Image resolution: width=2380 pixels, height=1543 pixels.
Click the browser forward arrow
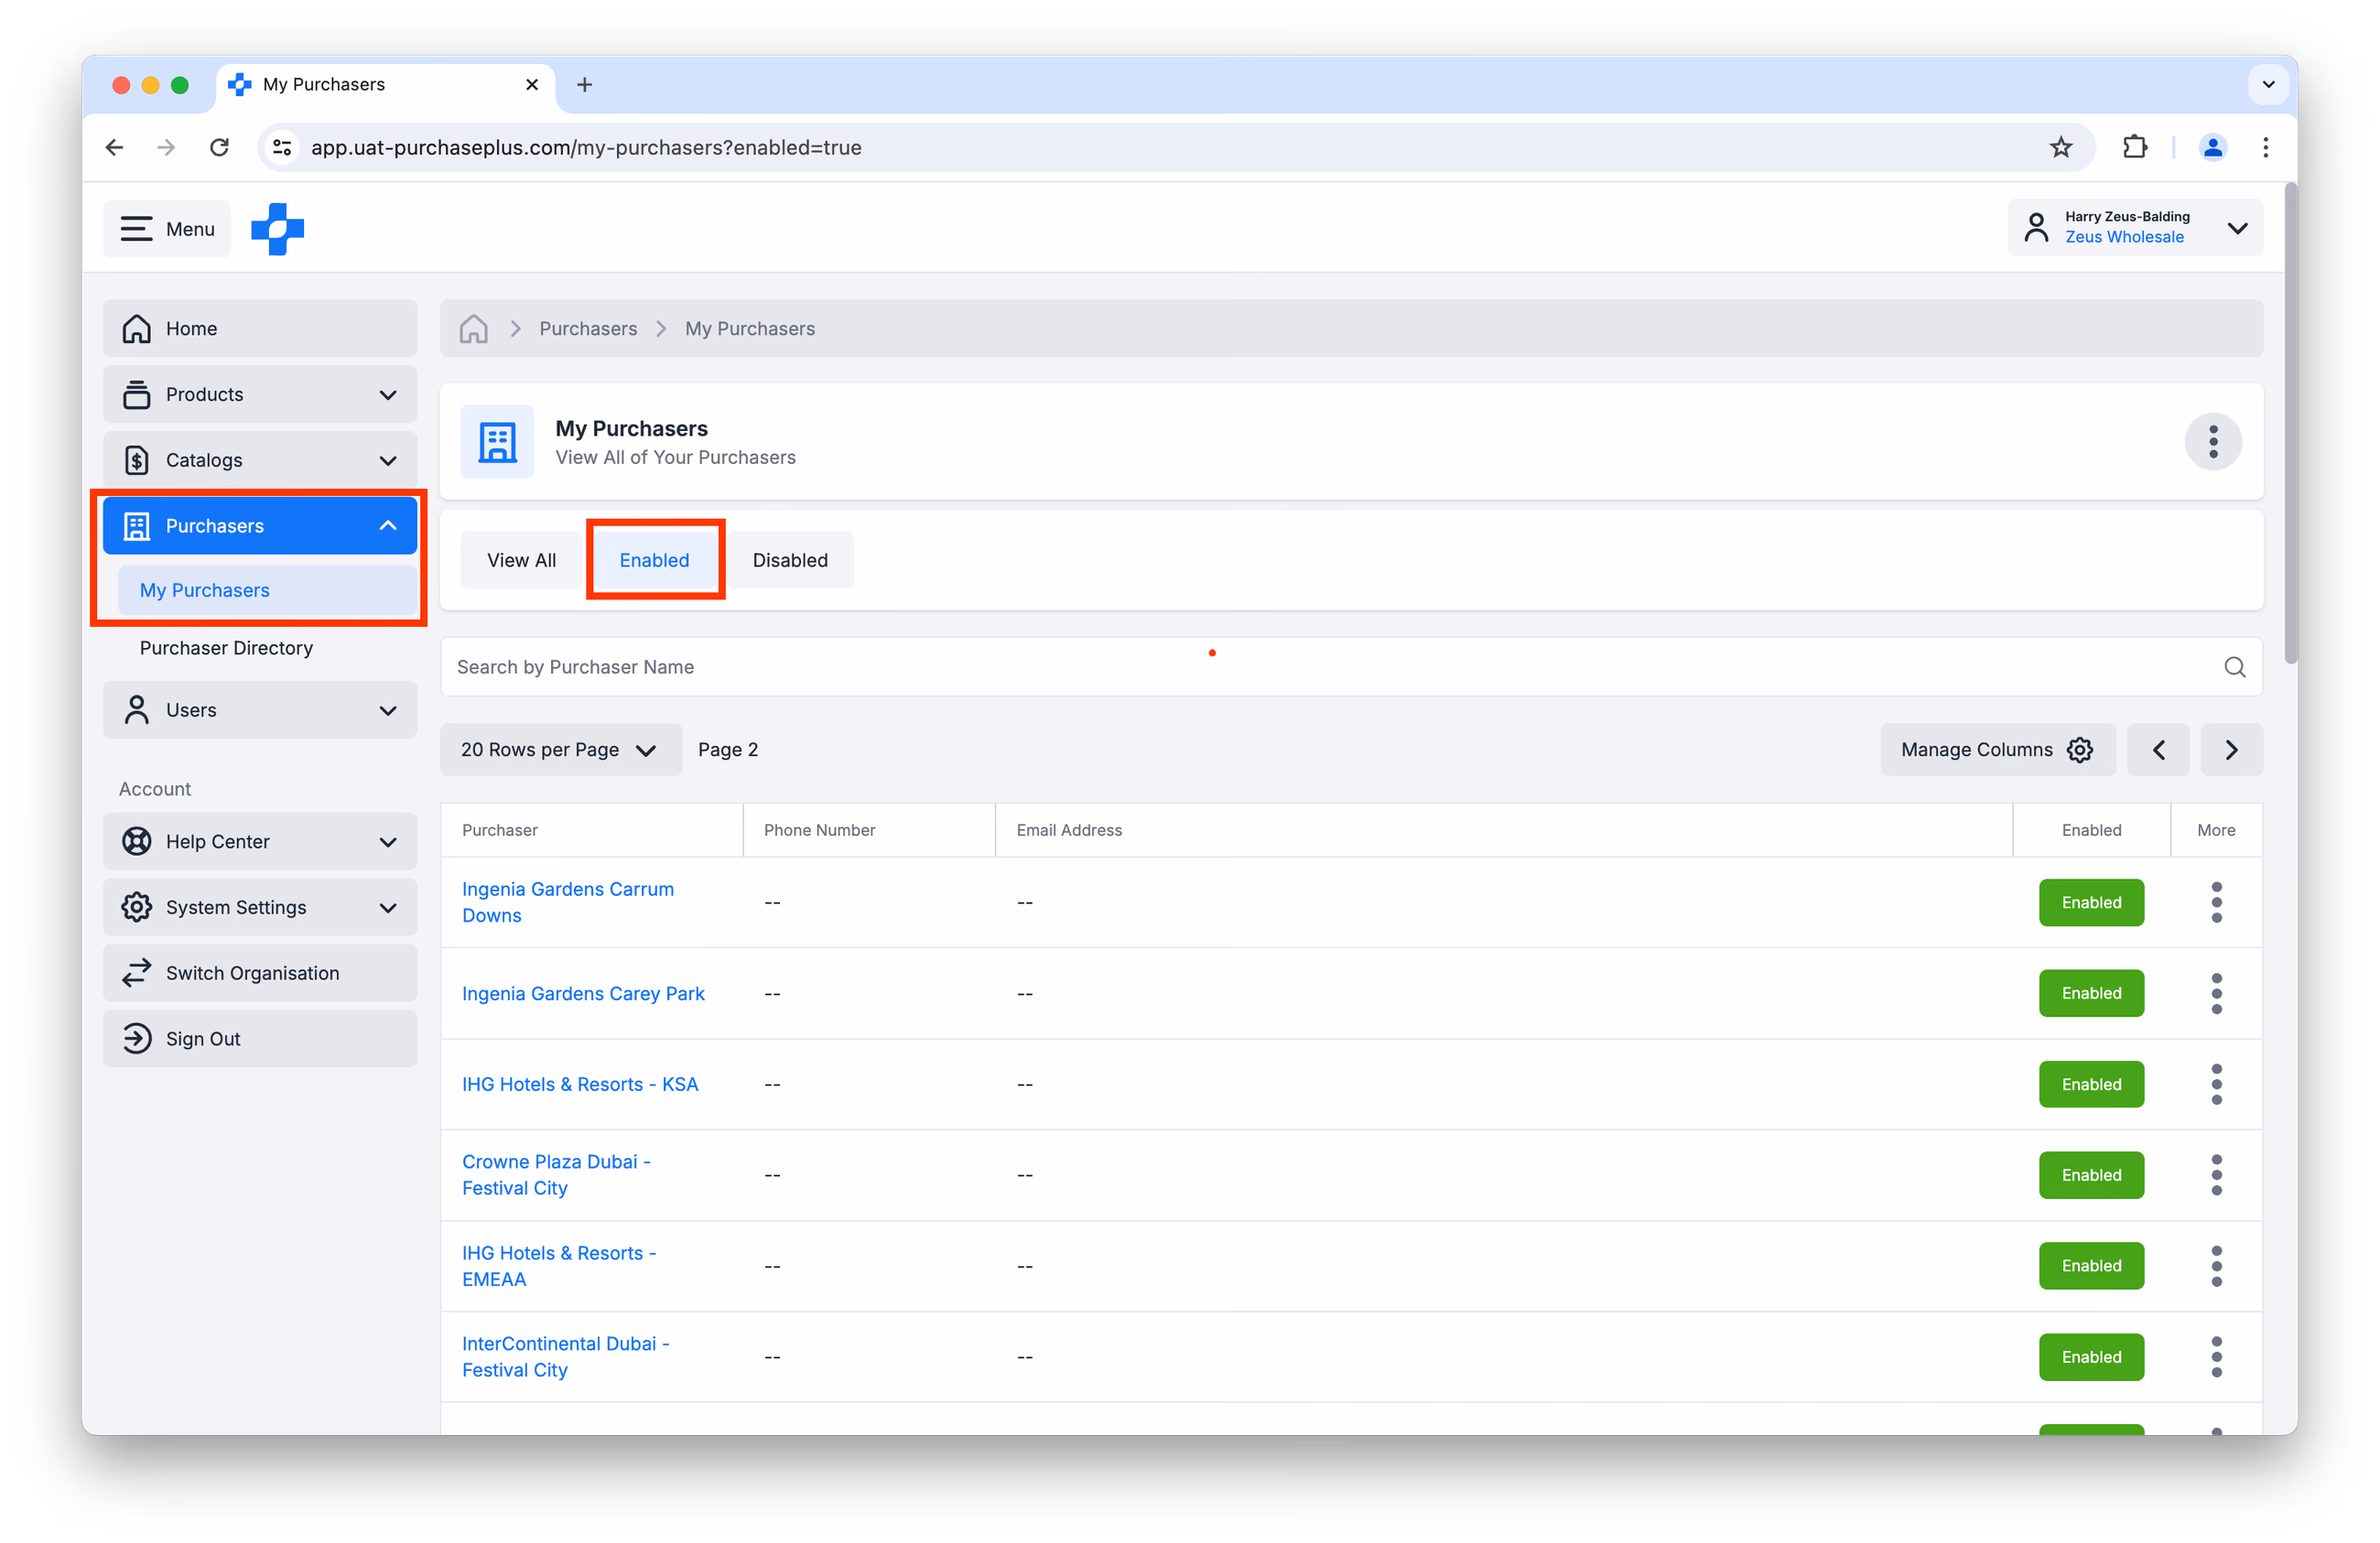[x=167, y=147]
